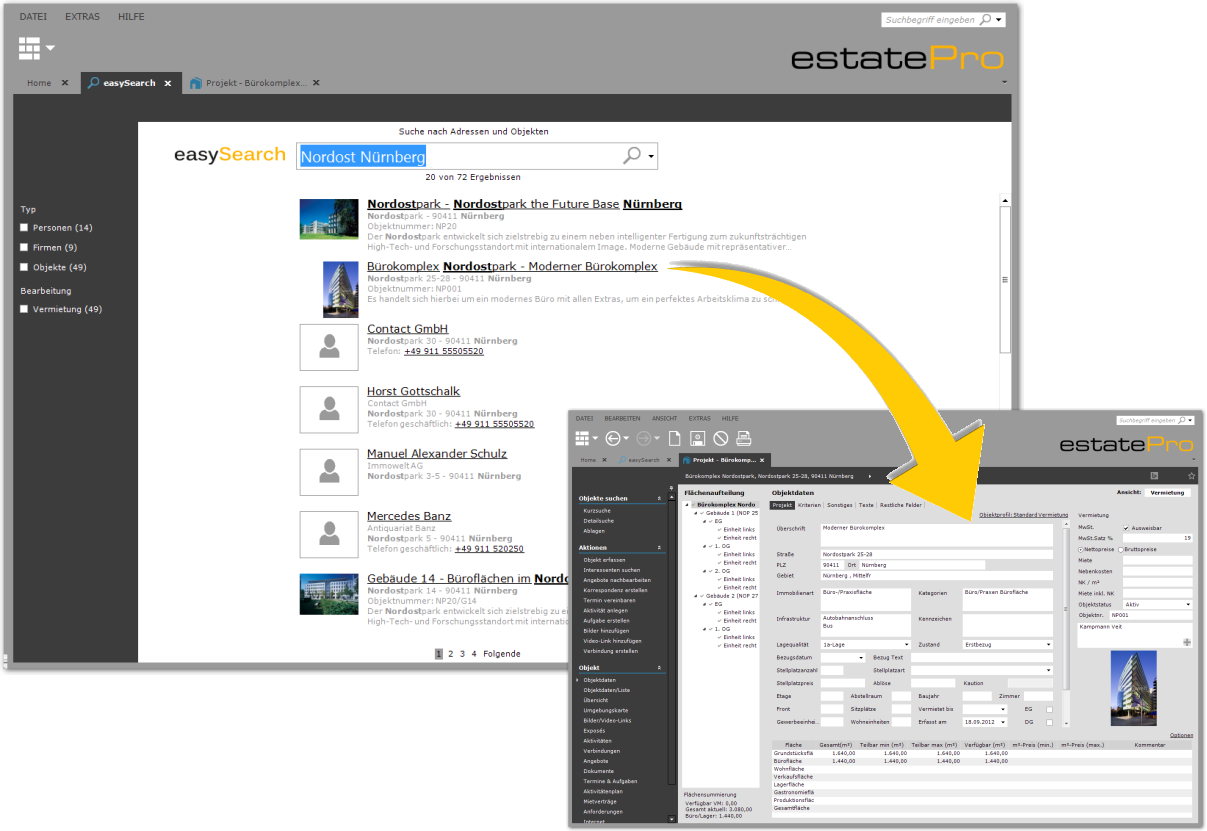Click the New document toolbar icon
Screen dimensions: 1207x831
click(675, 438)
